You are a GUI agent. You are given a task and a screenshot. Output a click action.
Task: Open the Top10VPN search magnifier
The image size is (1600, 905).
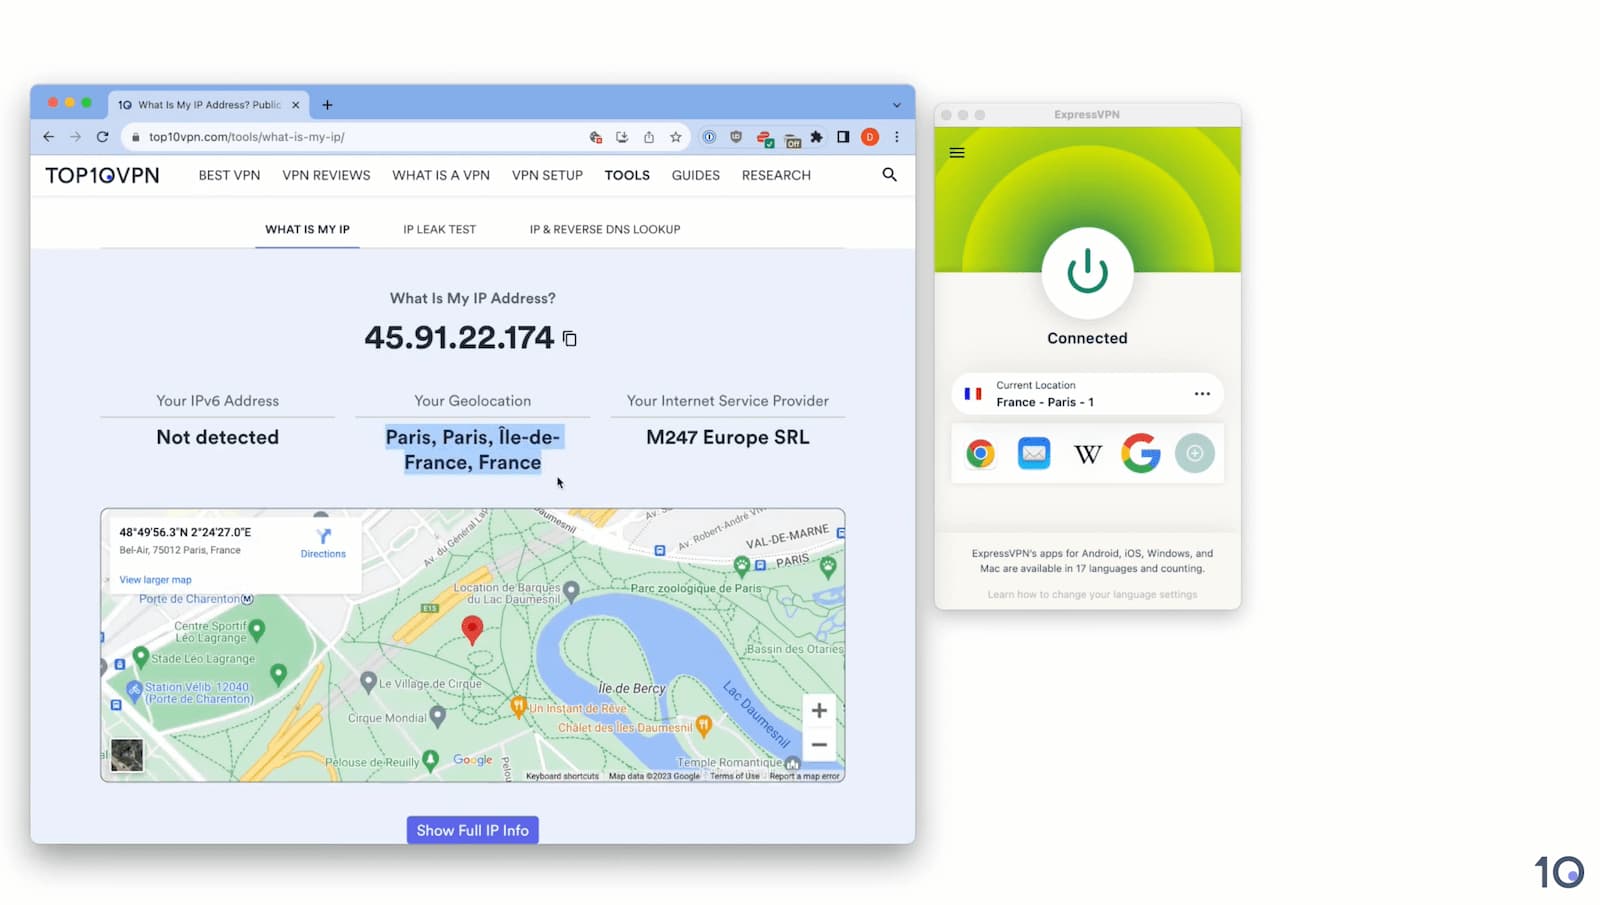(888, 175)
